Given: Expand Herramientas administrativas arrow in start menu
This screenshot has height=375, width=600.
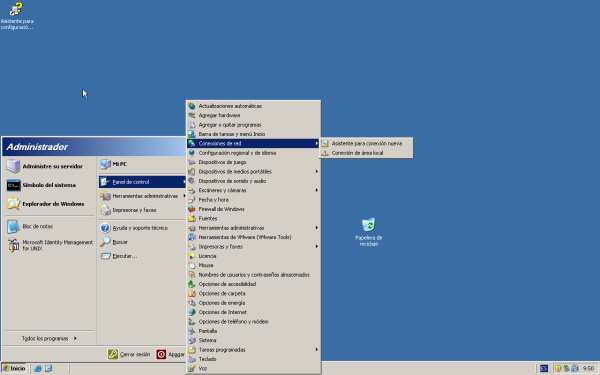Looking at the screenshot, I should click(184, 196).
